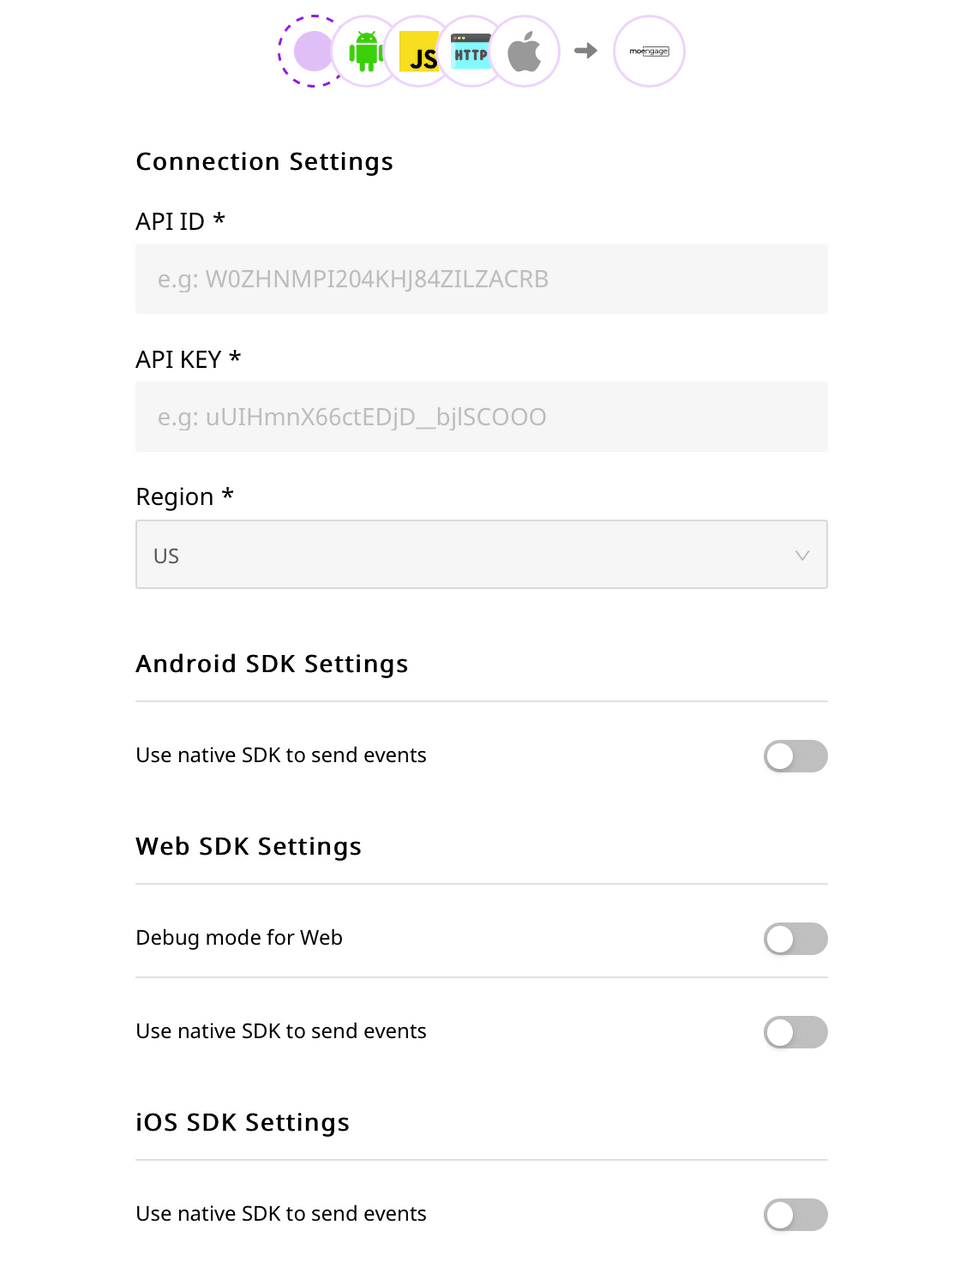Click the green Android robot logo
Image resolution: width=960 pixels, height=1286 pixels.
click(x=365, y=51)
